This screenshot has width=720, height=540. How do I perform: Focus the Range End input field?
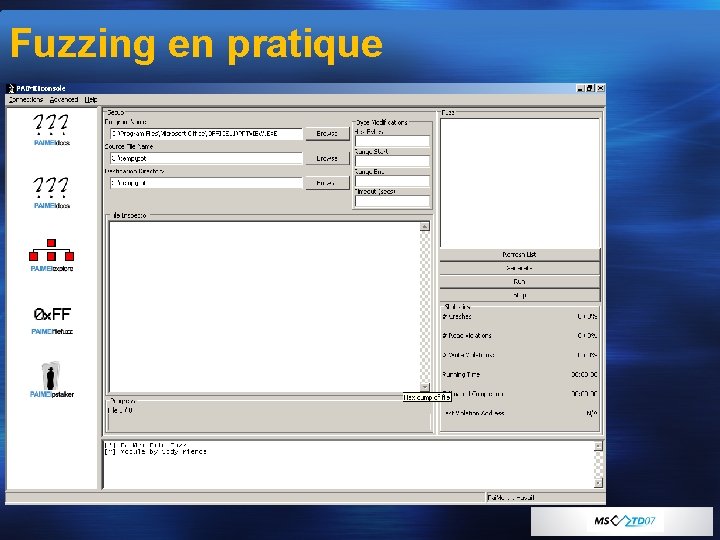click(x=392, y=181)
